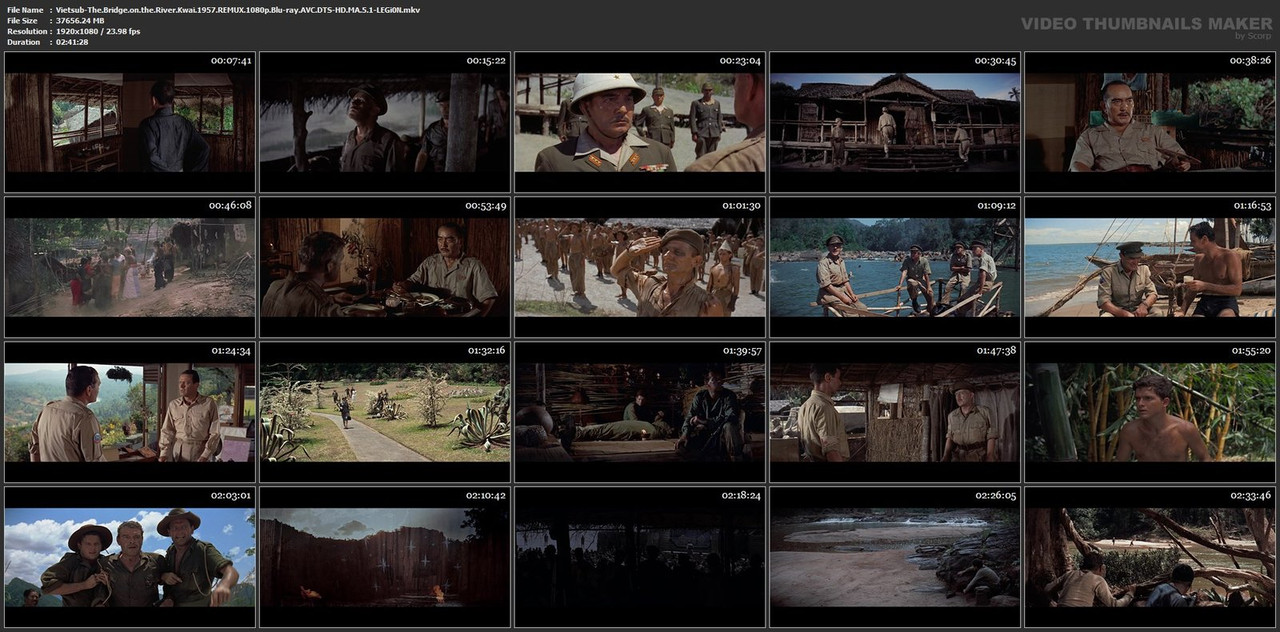The image size is (1280, 632).
Task: Select the 02:03:01 three men with hats thumbnail
Action: 130,557
